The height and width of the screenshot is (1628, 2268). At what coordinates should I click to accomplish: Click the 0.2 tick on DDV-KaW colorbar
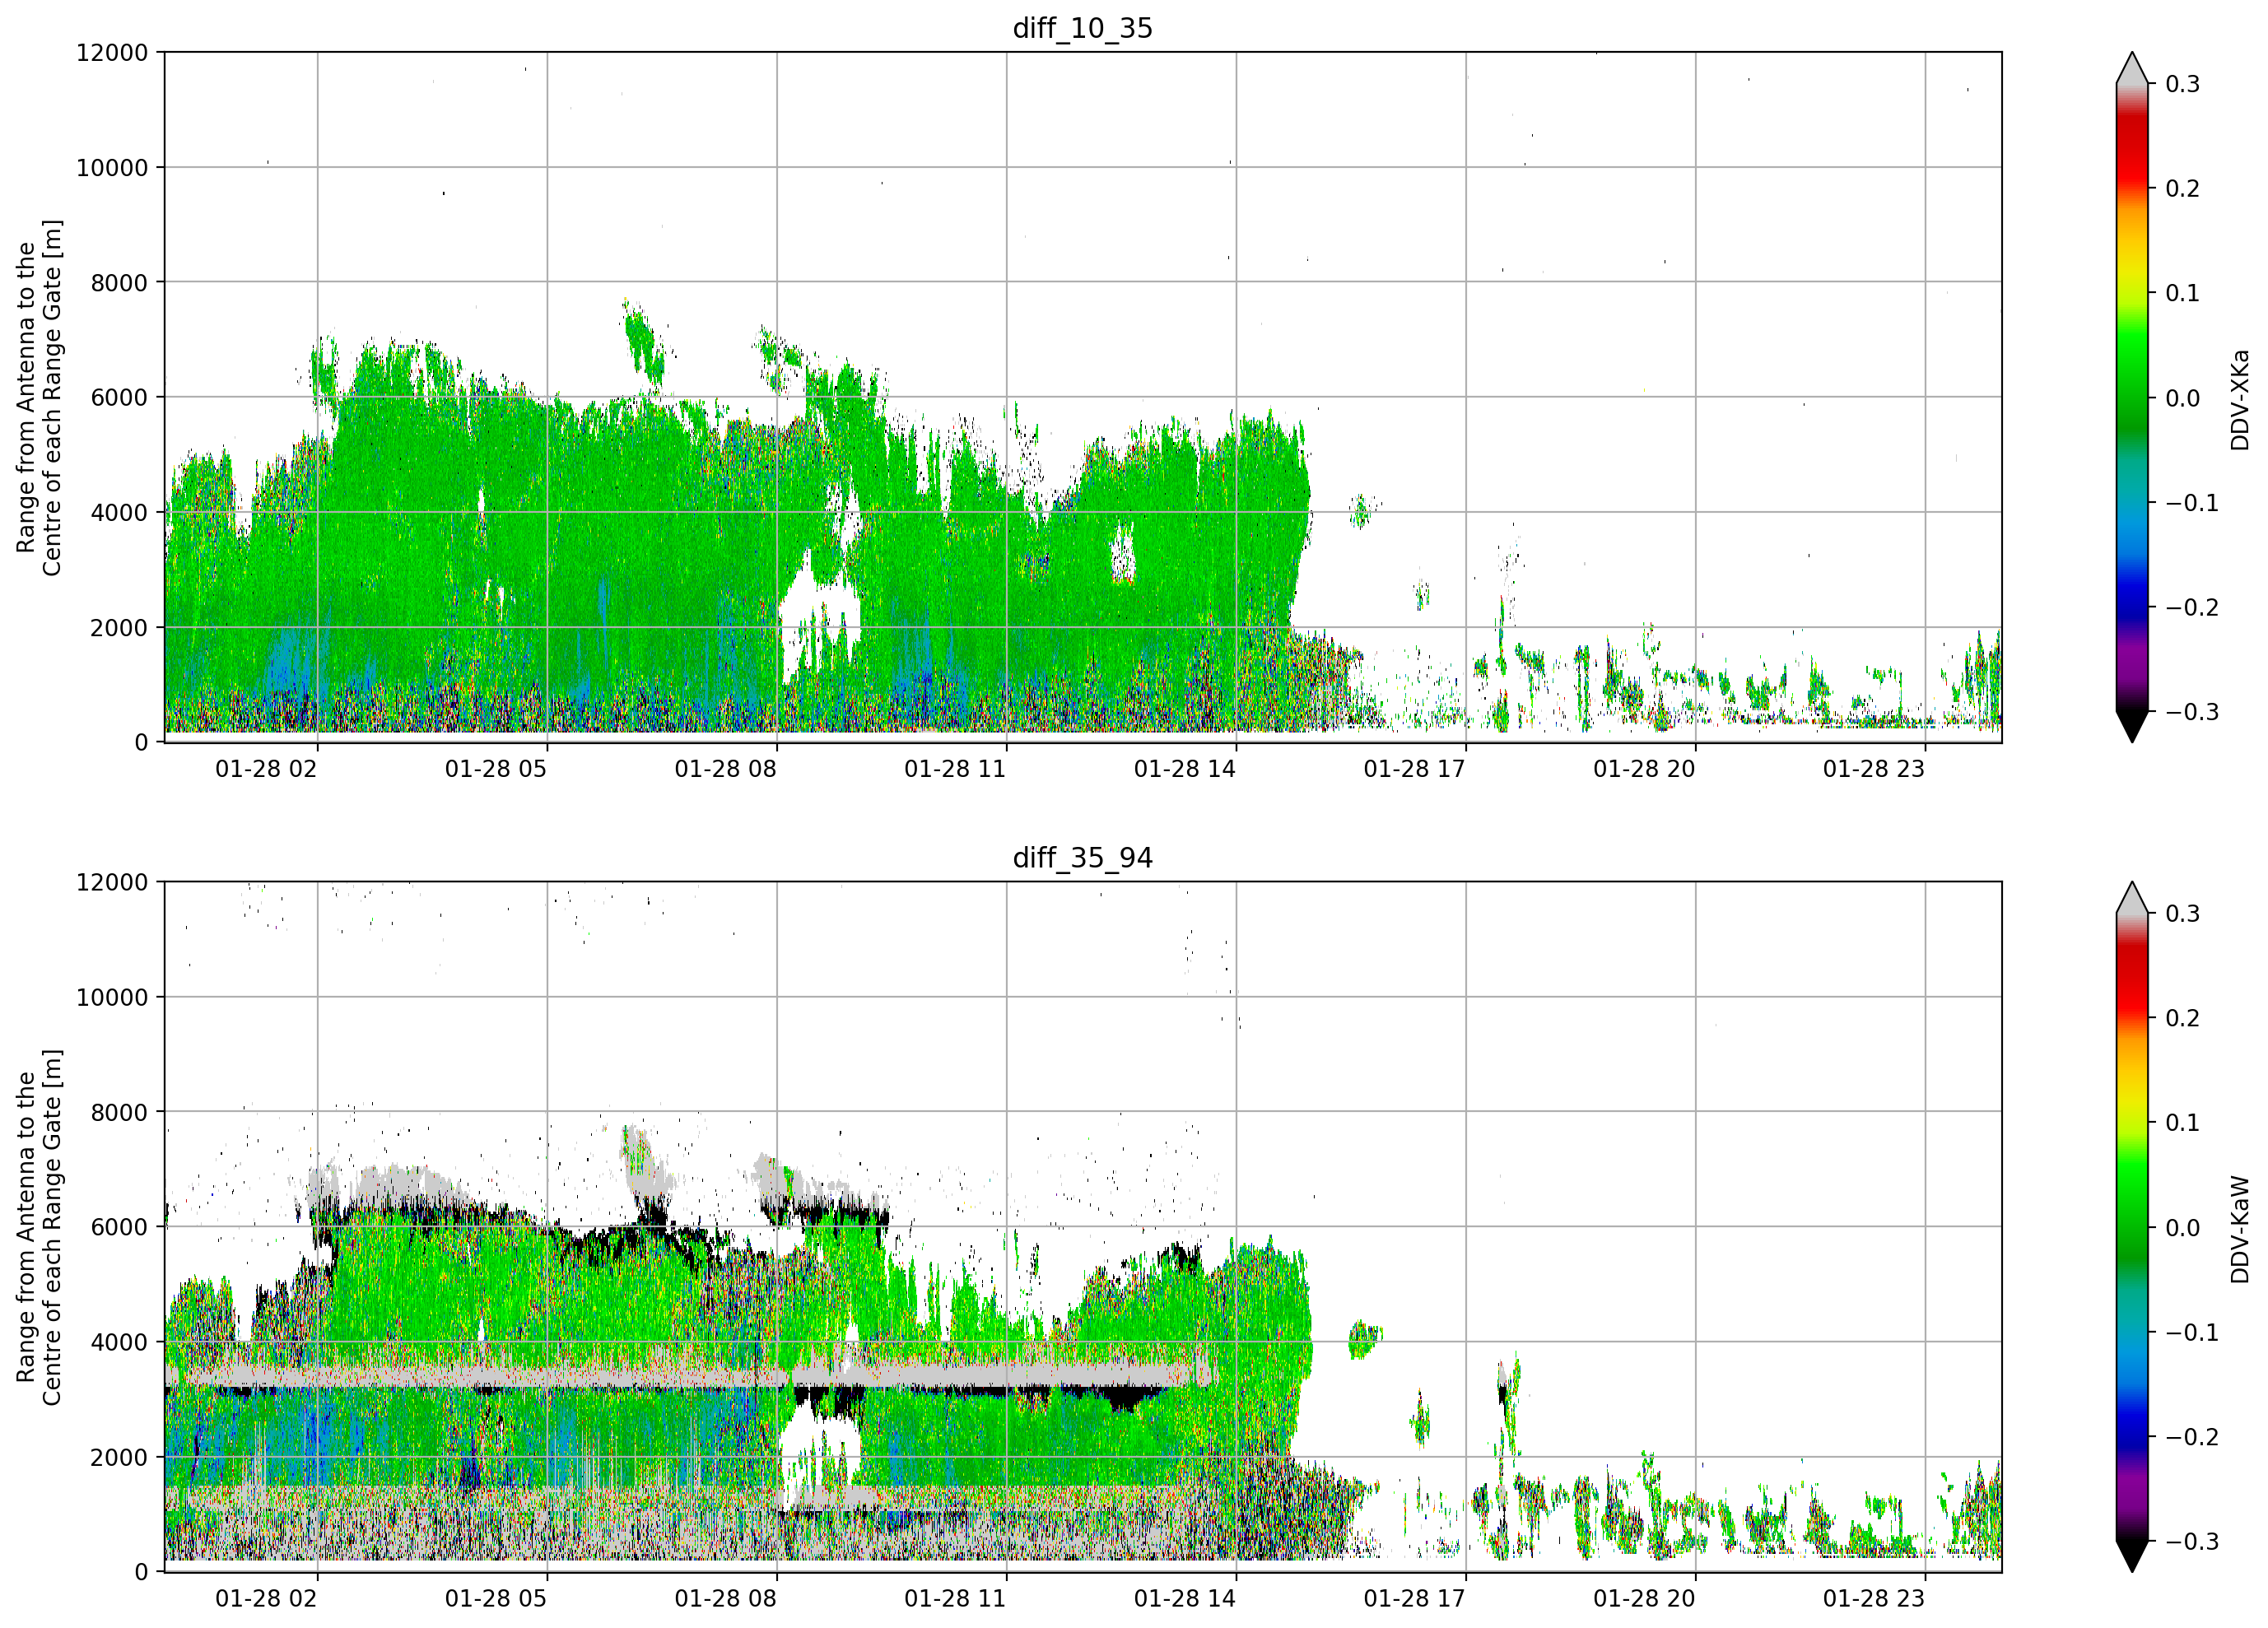tap(2182, 1018)
